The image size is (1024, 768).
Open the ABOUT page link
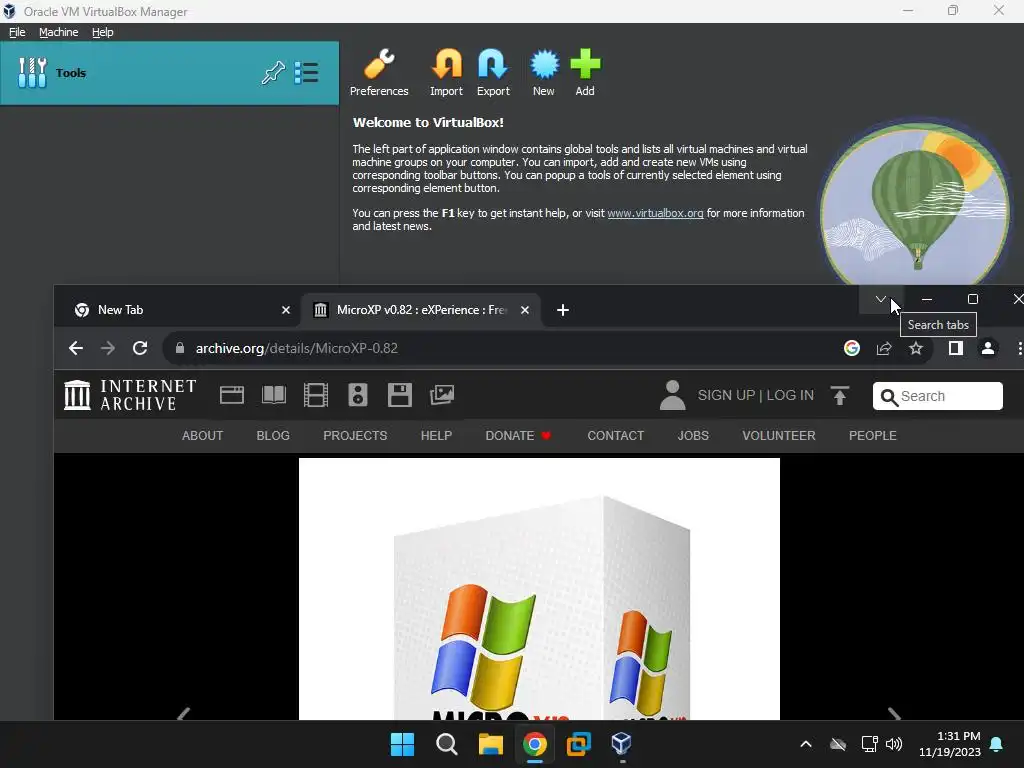coord(202,436)
